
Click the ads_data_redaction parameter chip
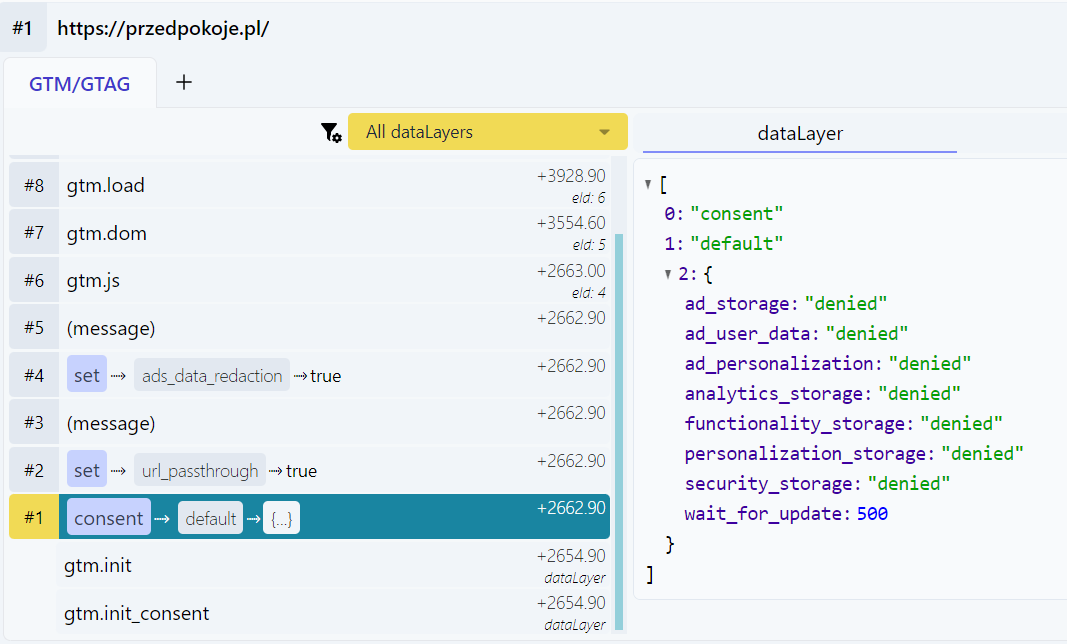click(x=211, y=376)
